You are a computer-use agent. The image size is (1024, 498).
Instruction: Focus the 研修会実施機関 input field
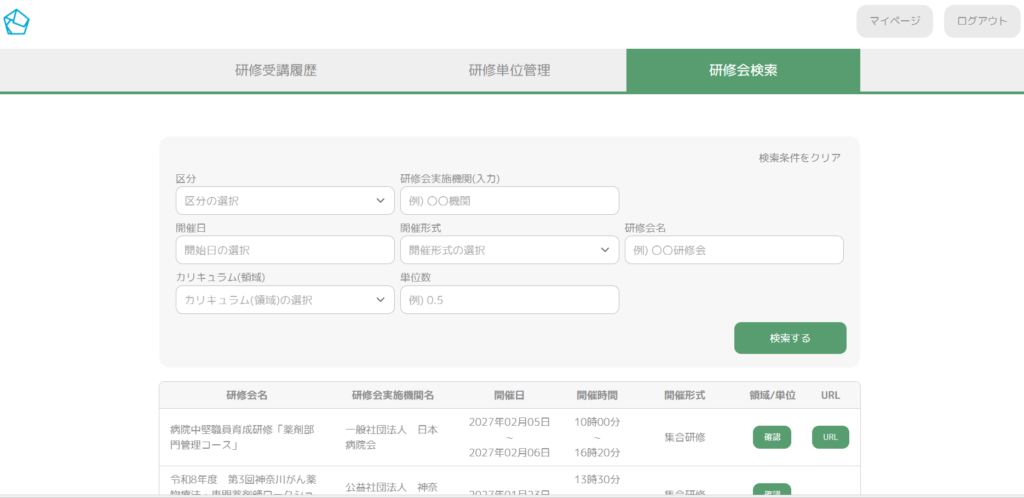click(509, 200)
